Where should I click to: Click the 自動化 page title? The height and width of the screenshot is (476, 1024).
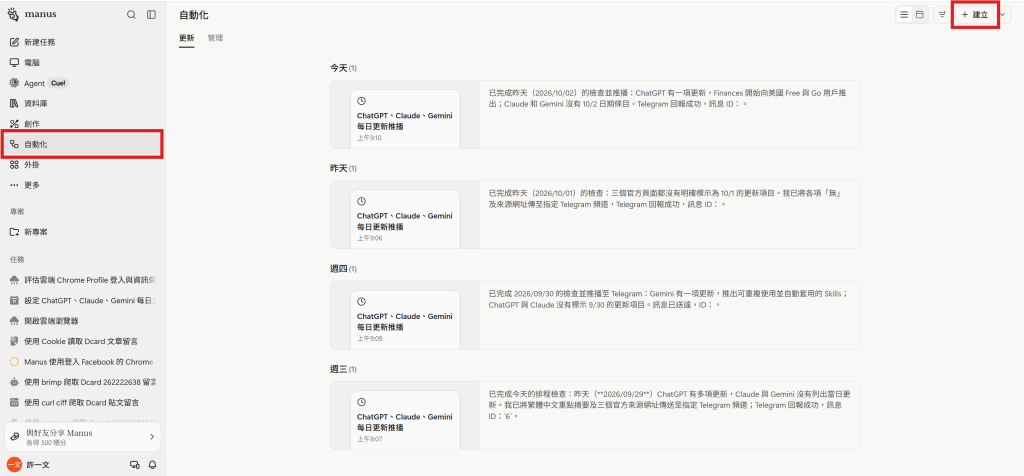click(x=193, y=14)
